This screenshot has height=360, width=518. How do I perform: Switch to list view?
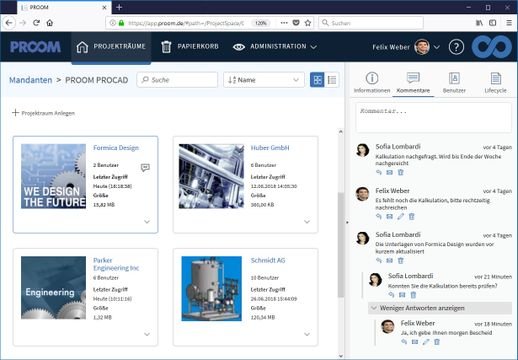coord(332,80)
